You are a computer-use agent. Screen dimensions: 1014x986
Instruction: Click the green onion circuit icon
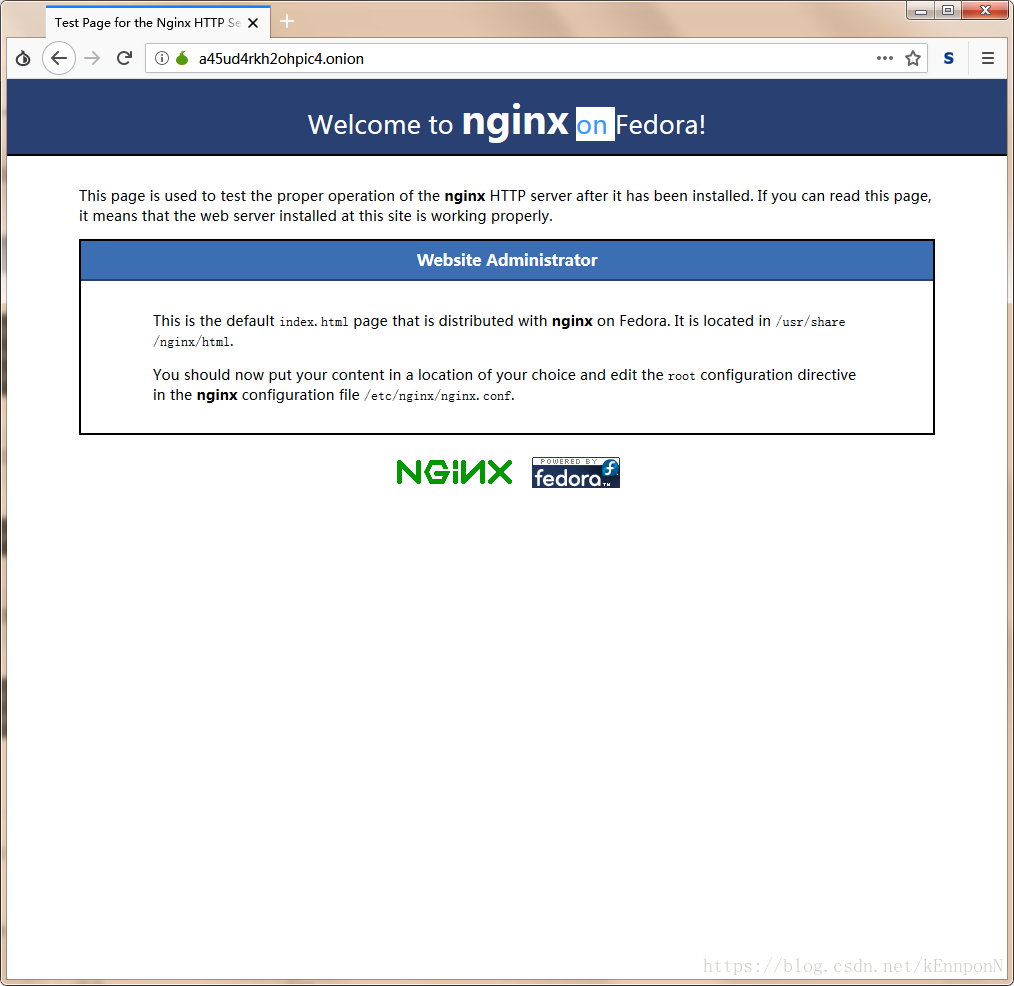click(x=182, y=58)
